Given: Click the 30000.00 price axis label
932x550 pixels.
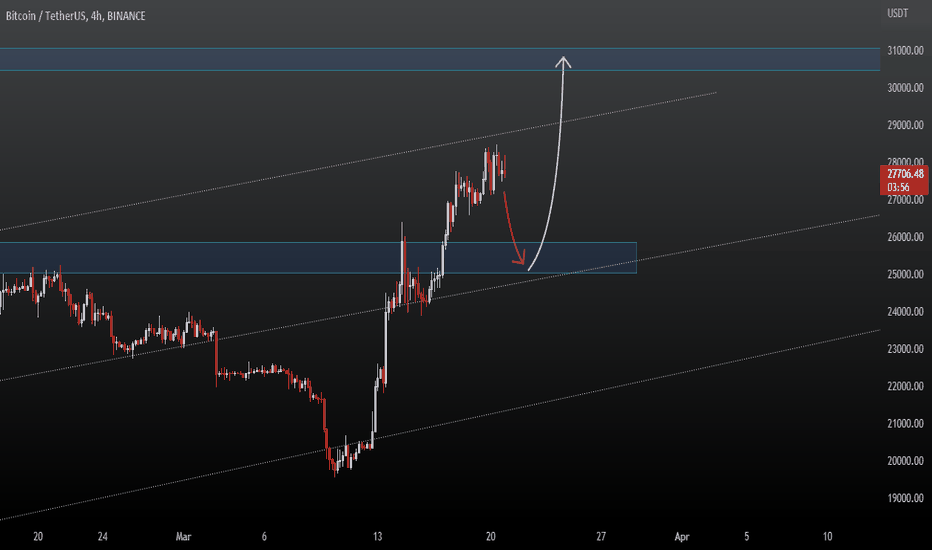Looking at the screenshot, I should point(905,88).
